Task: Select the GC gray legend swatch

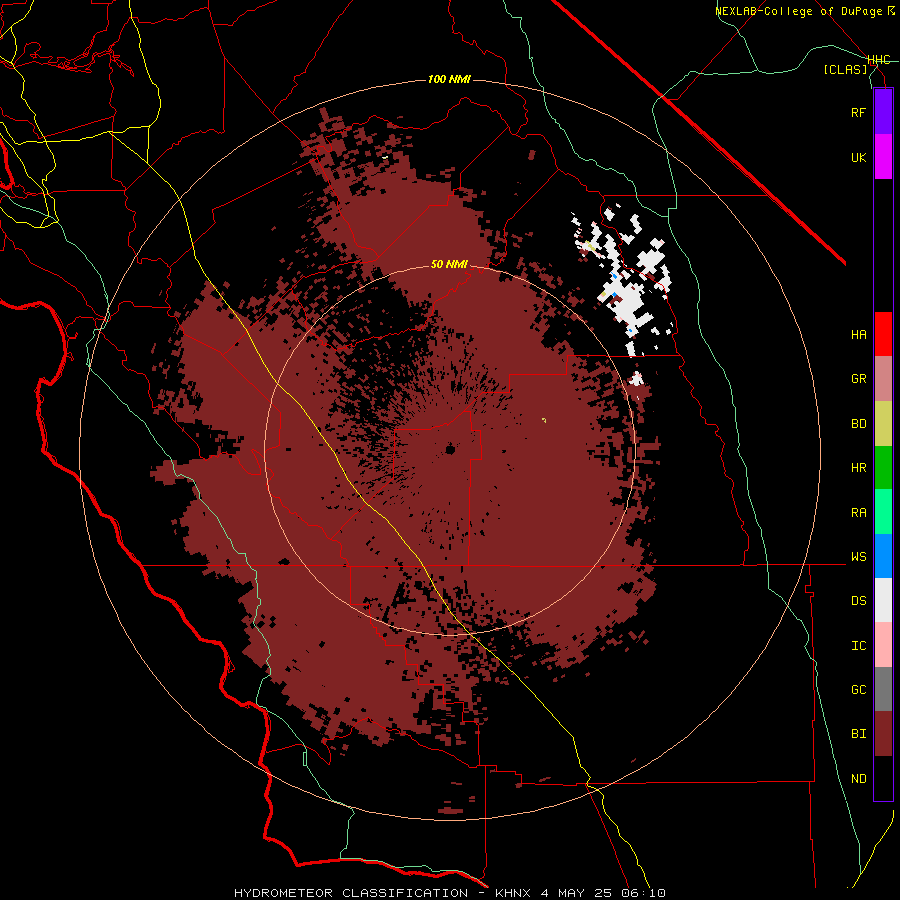Action: [883, 689]
